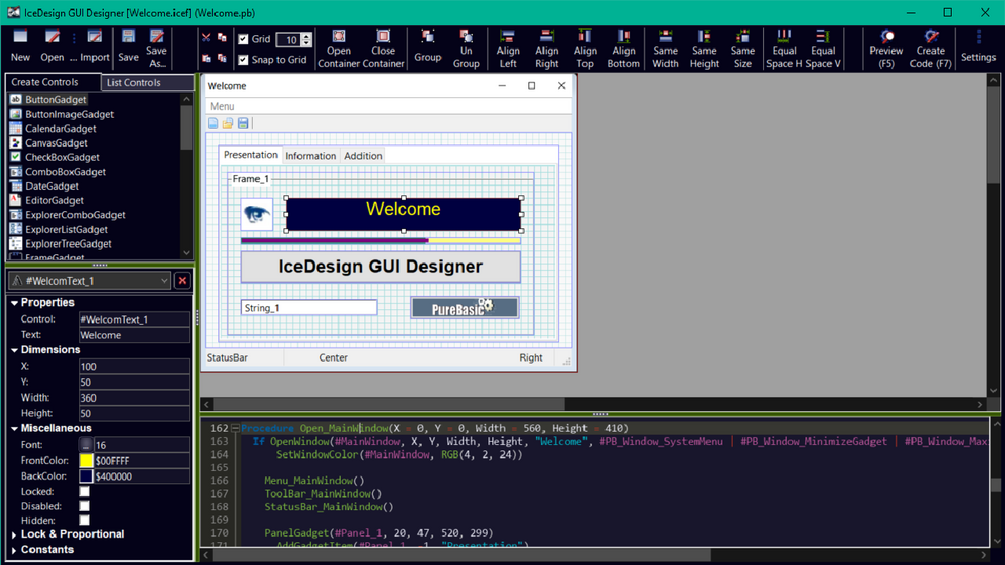Click the BackColor dark blue swatch

86,476
